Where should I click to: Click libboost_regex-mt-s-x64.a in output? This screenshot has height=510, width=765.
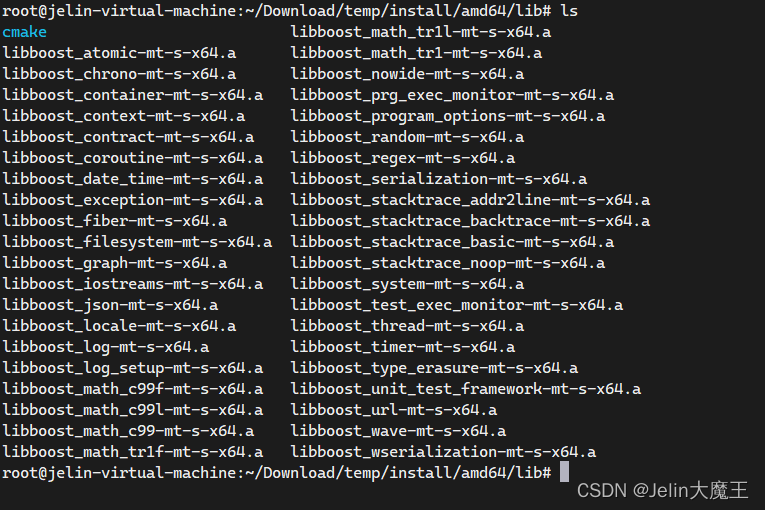tap(403, 158)
